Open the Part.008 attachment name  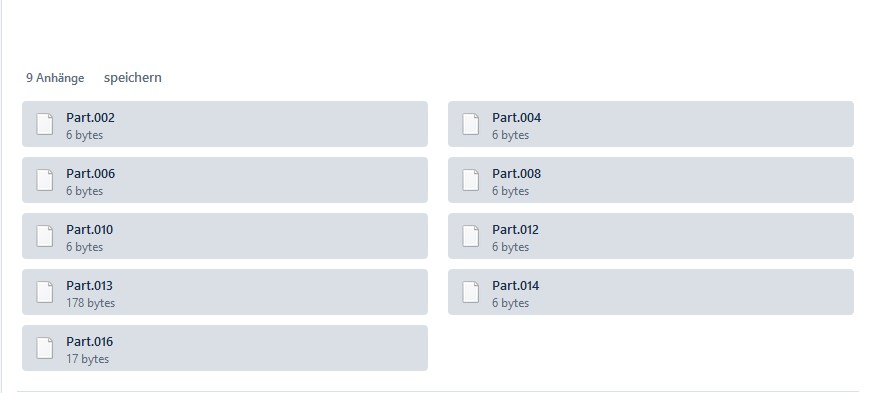(x=517, y=174)
